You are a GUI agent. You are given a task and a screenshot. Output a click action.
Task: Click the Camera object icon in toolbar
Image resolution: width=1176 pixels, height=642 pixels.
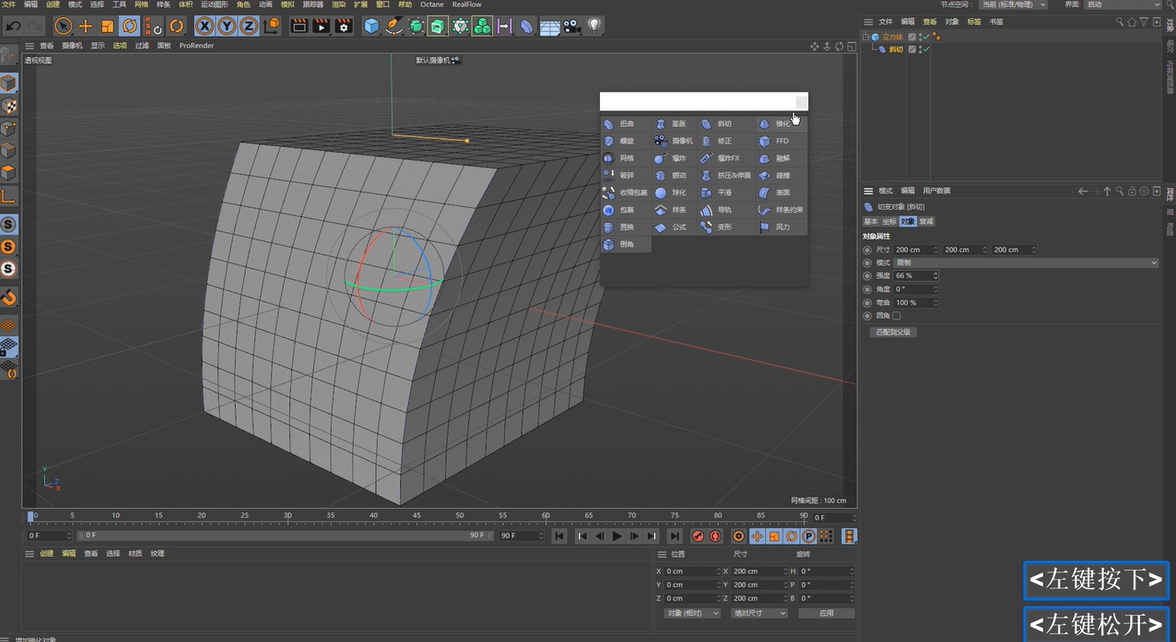pyautogui.click(x=572, y=27)
